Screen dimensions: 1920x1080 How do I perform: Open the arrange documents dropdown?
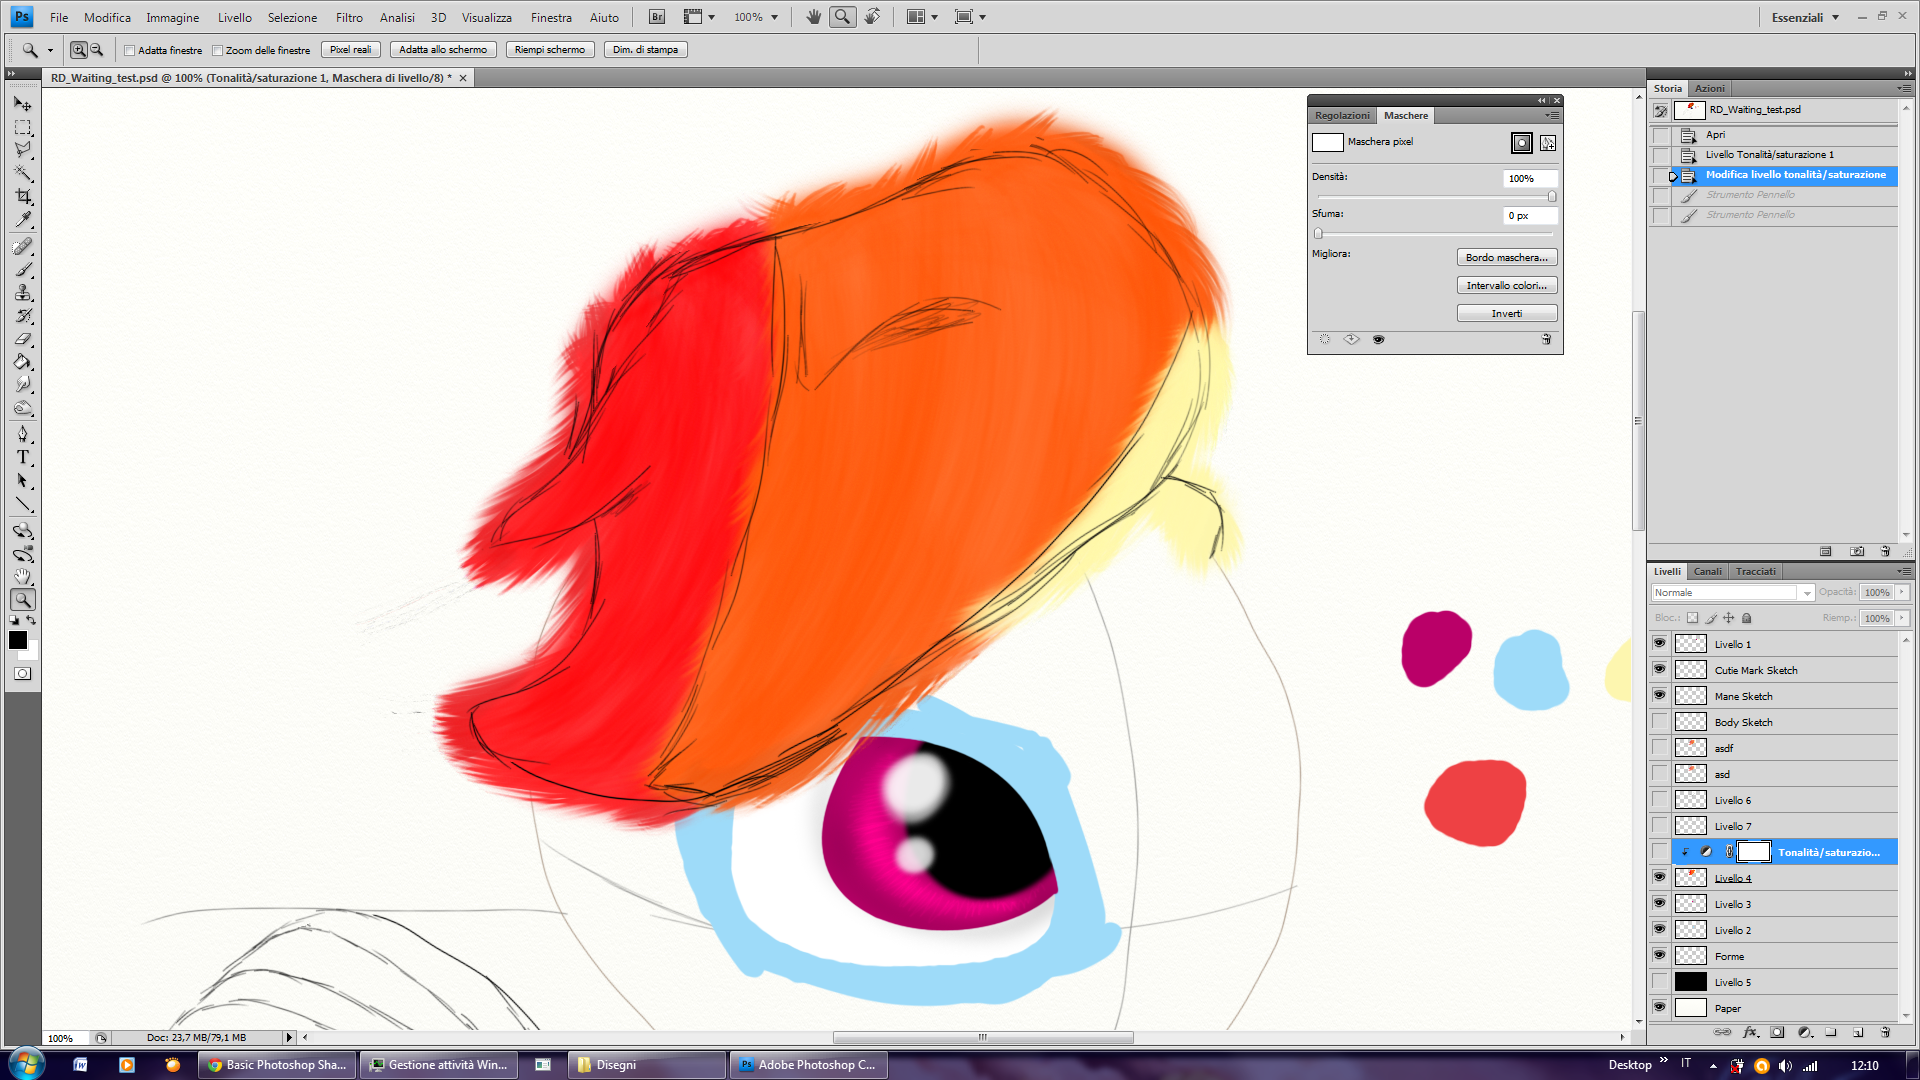pyautogui.click(x=921, y=17)
